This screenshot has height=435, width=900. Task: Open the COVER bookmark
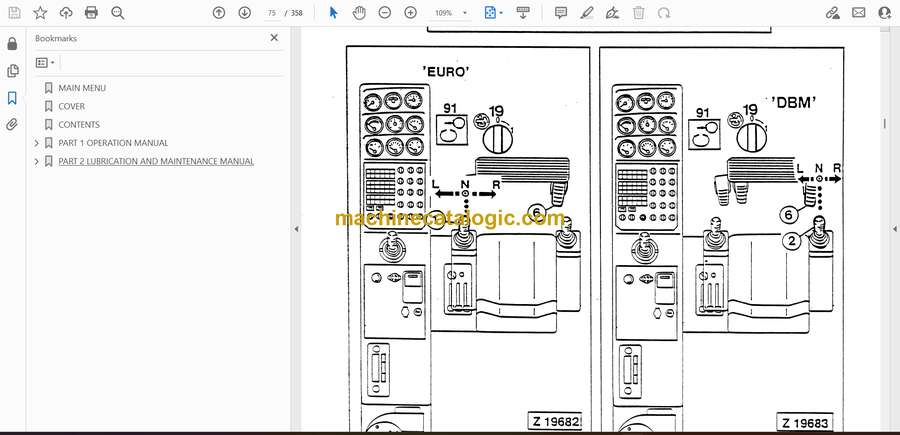(x=72, y=106)
